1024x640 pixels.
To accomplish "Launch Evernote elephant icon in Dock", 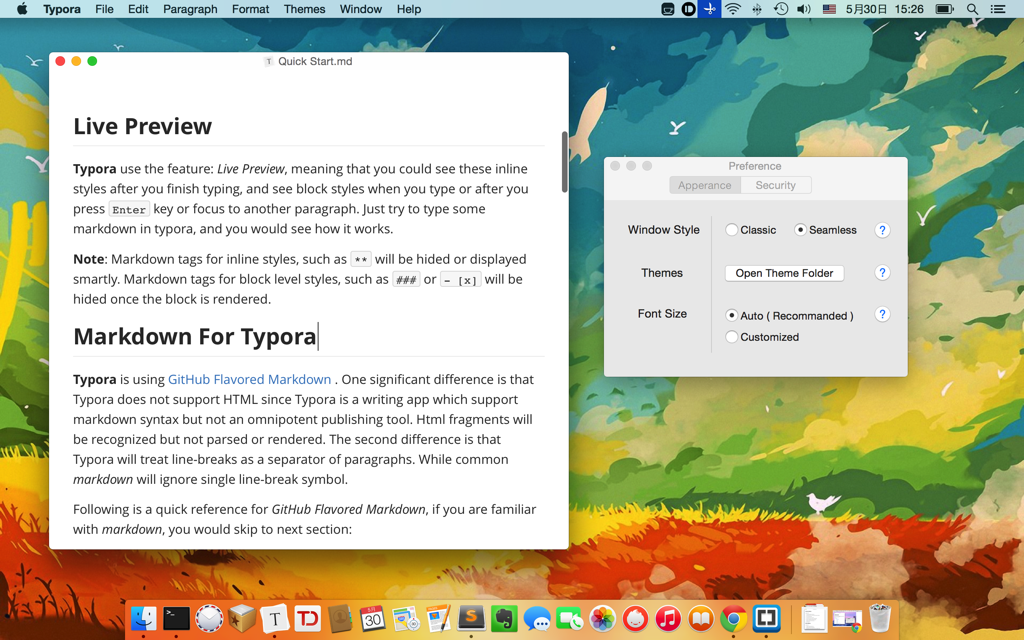I will (x=504, y=618).
